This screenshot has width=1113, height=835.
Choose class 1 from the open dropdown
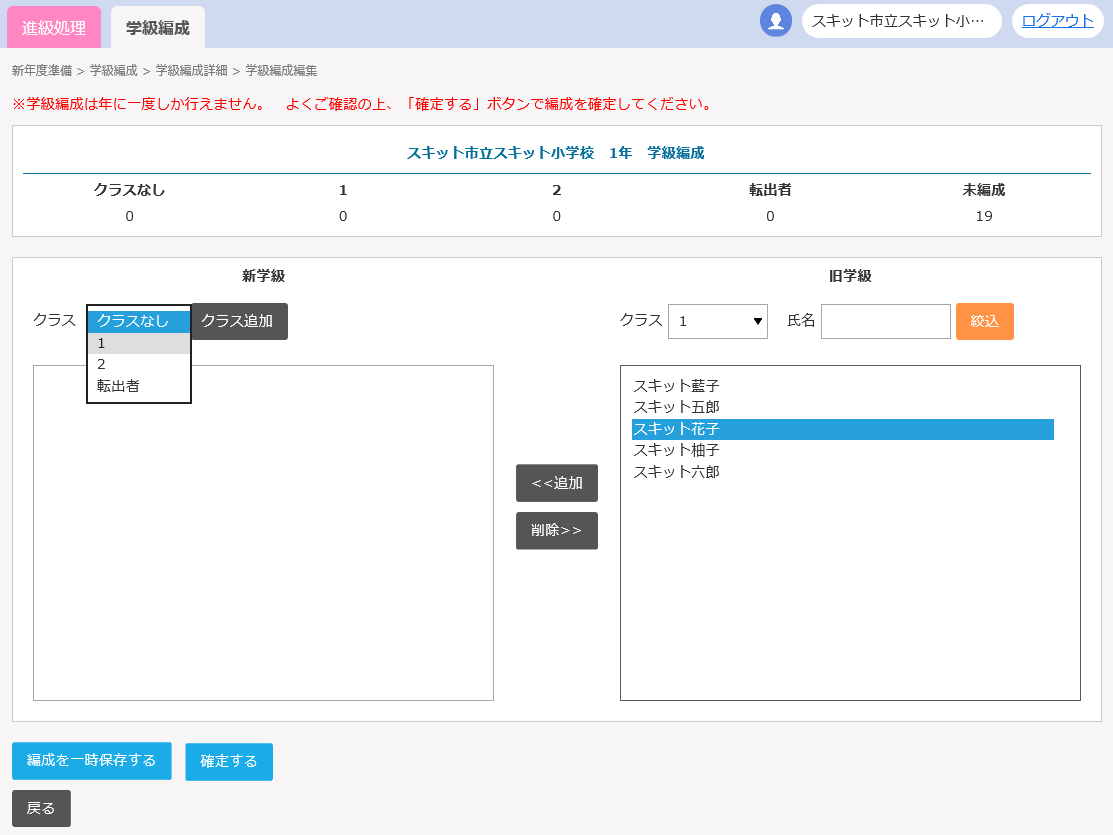click(x=138, y=343)
